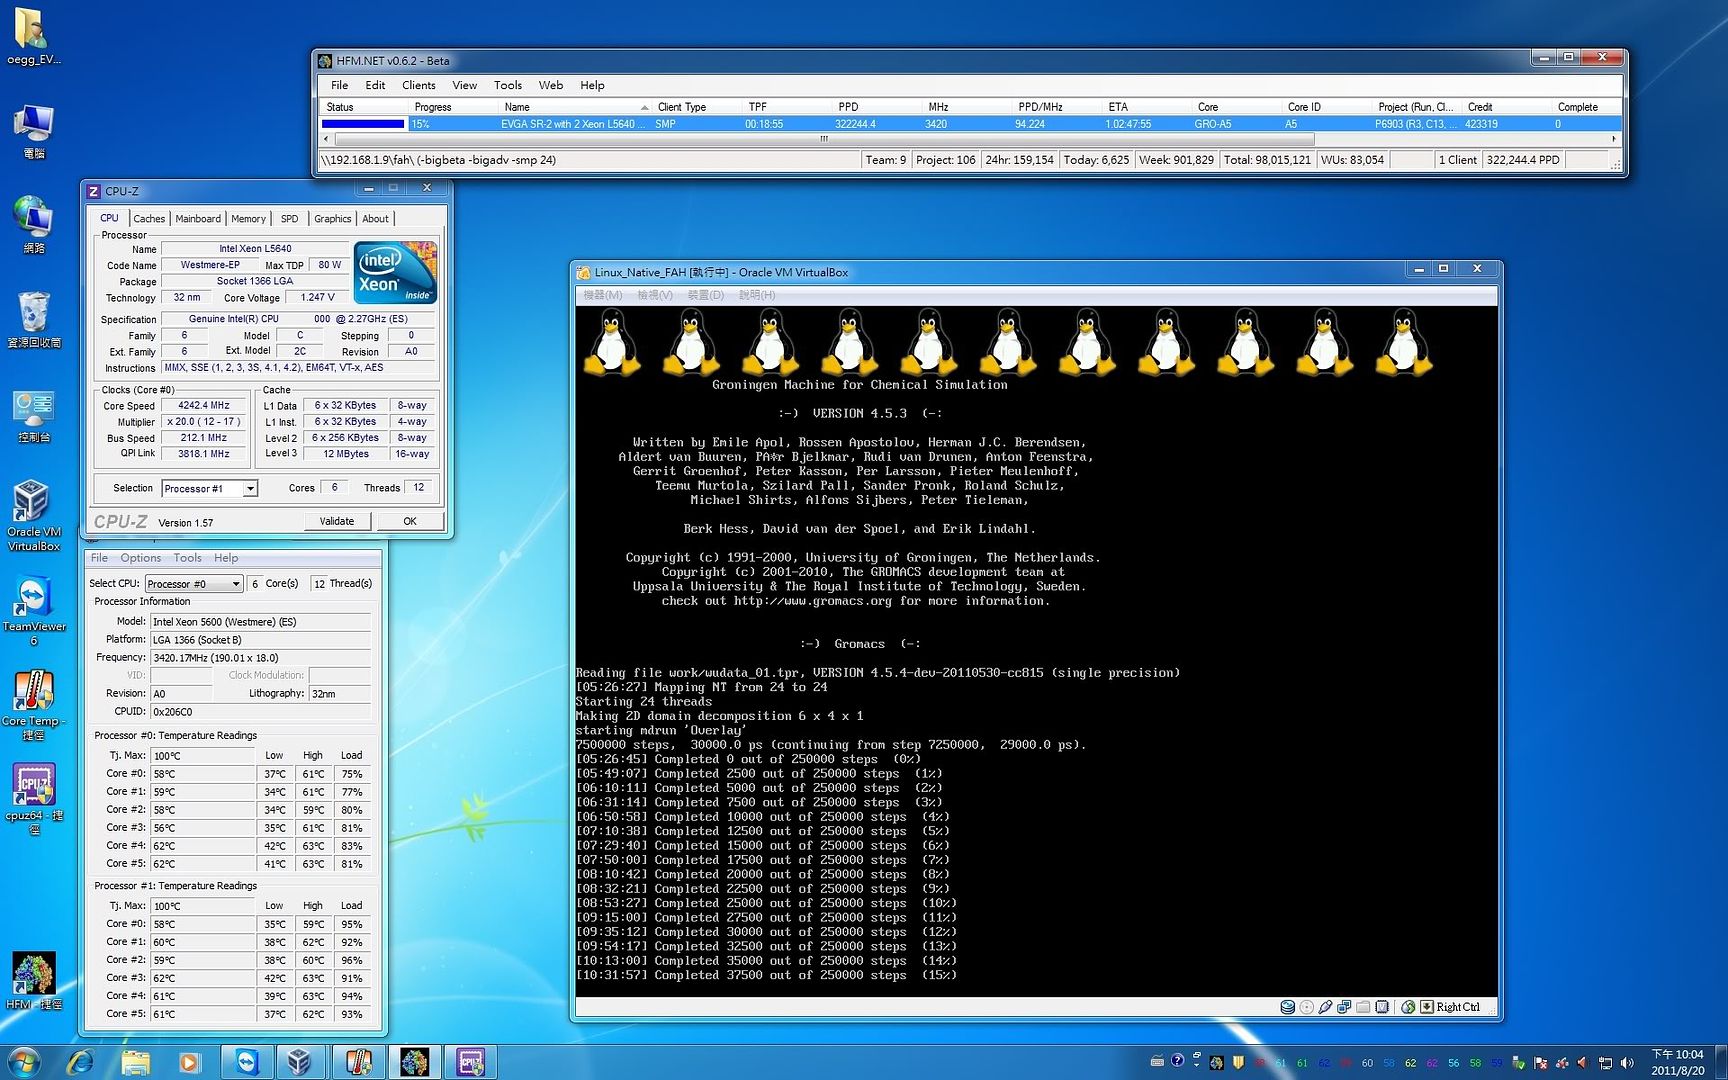Switch to the Mainboard tab in CPU-Z
The image size is (1728, 1080).
click(198, 219)
